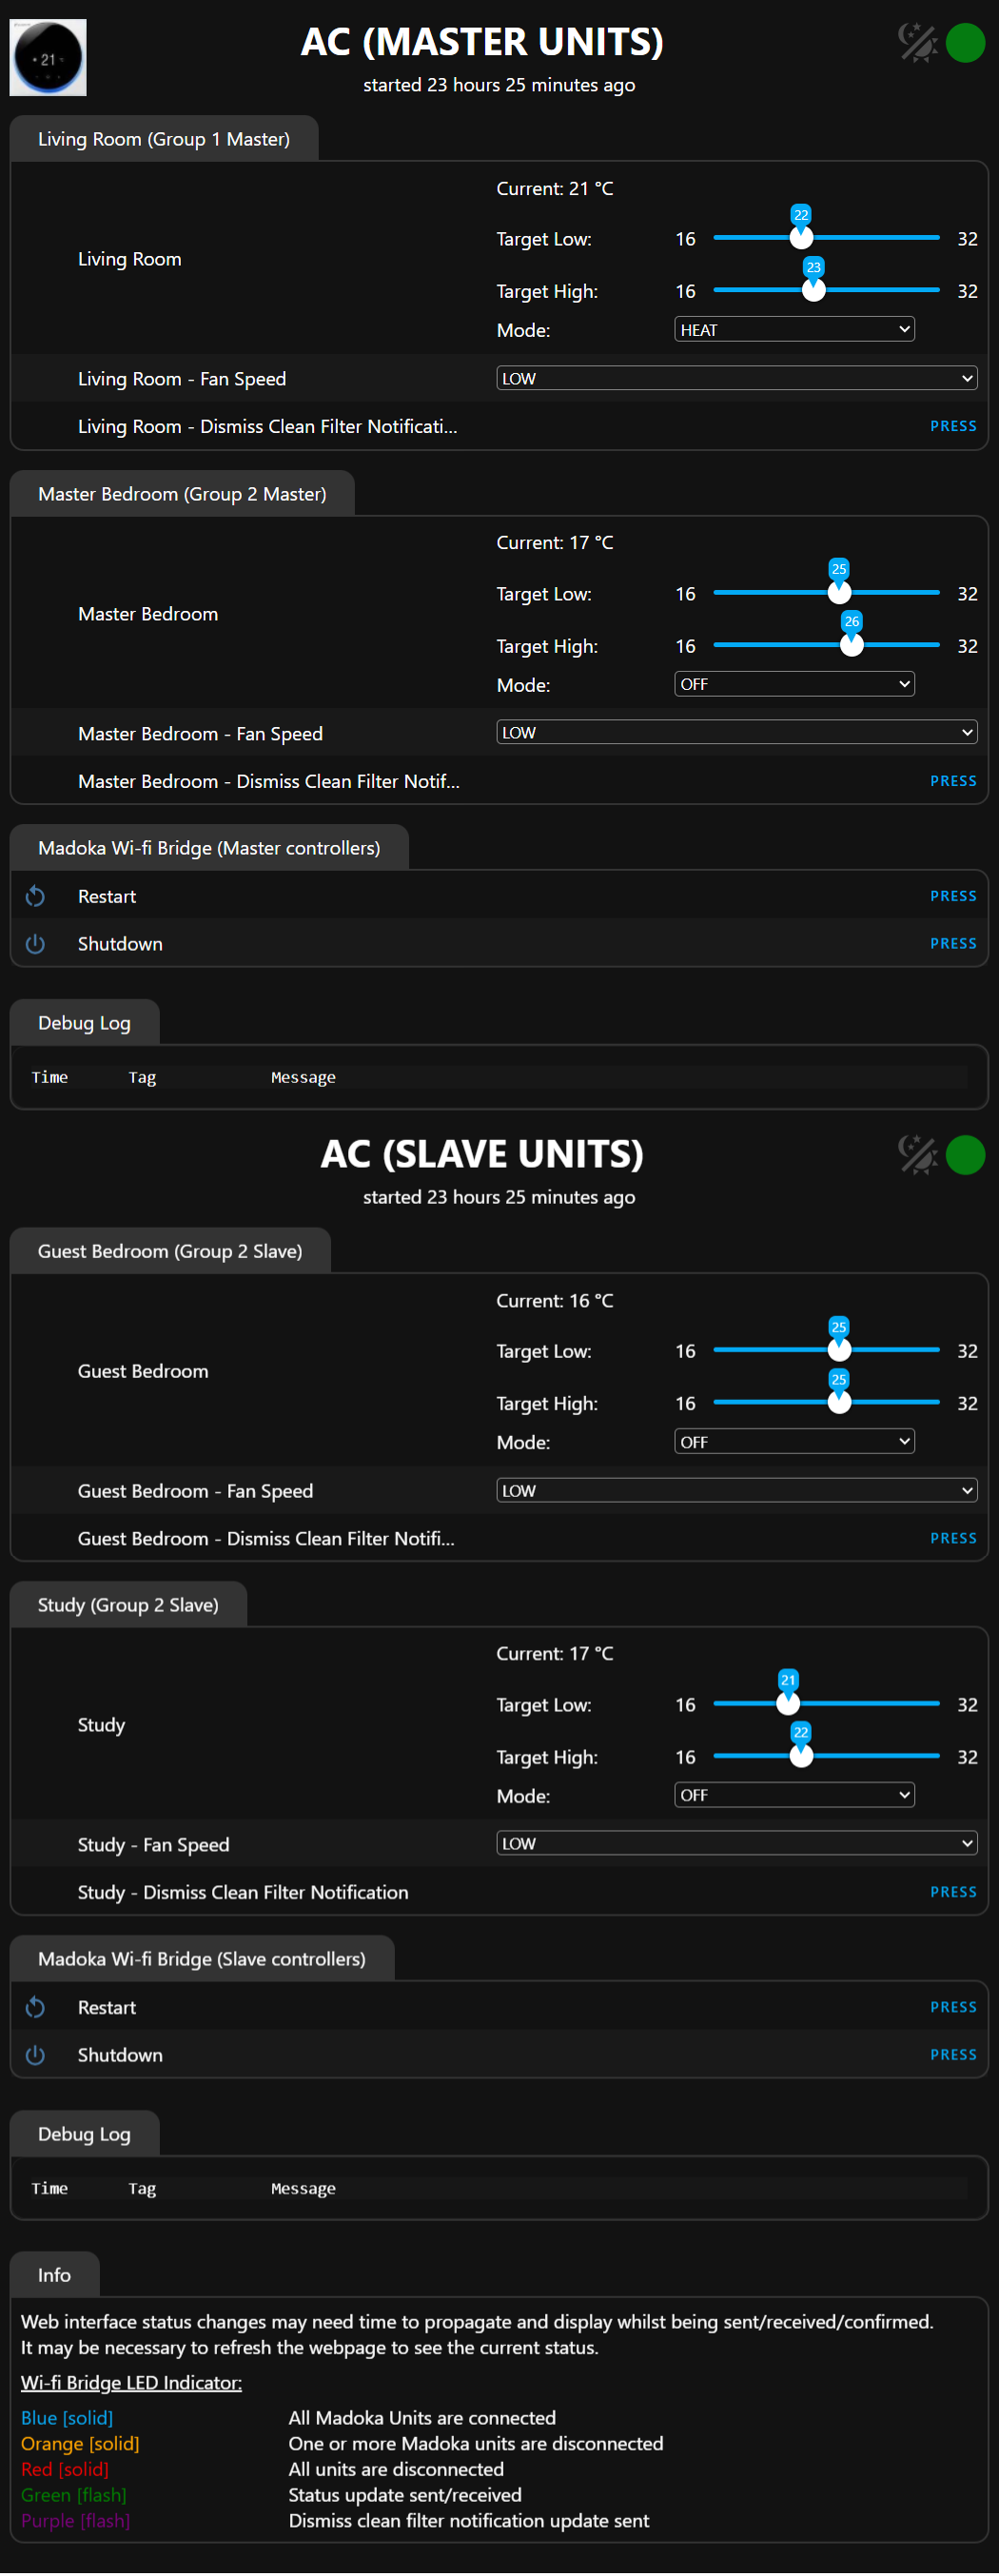Select Madoka Wi-fi Bridge (Master controllers) tab
The image size is (999, 2576).
point(209,848)
